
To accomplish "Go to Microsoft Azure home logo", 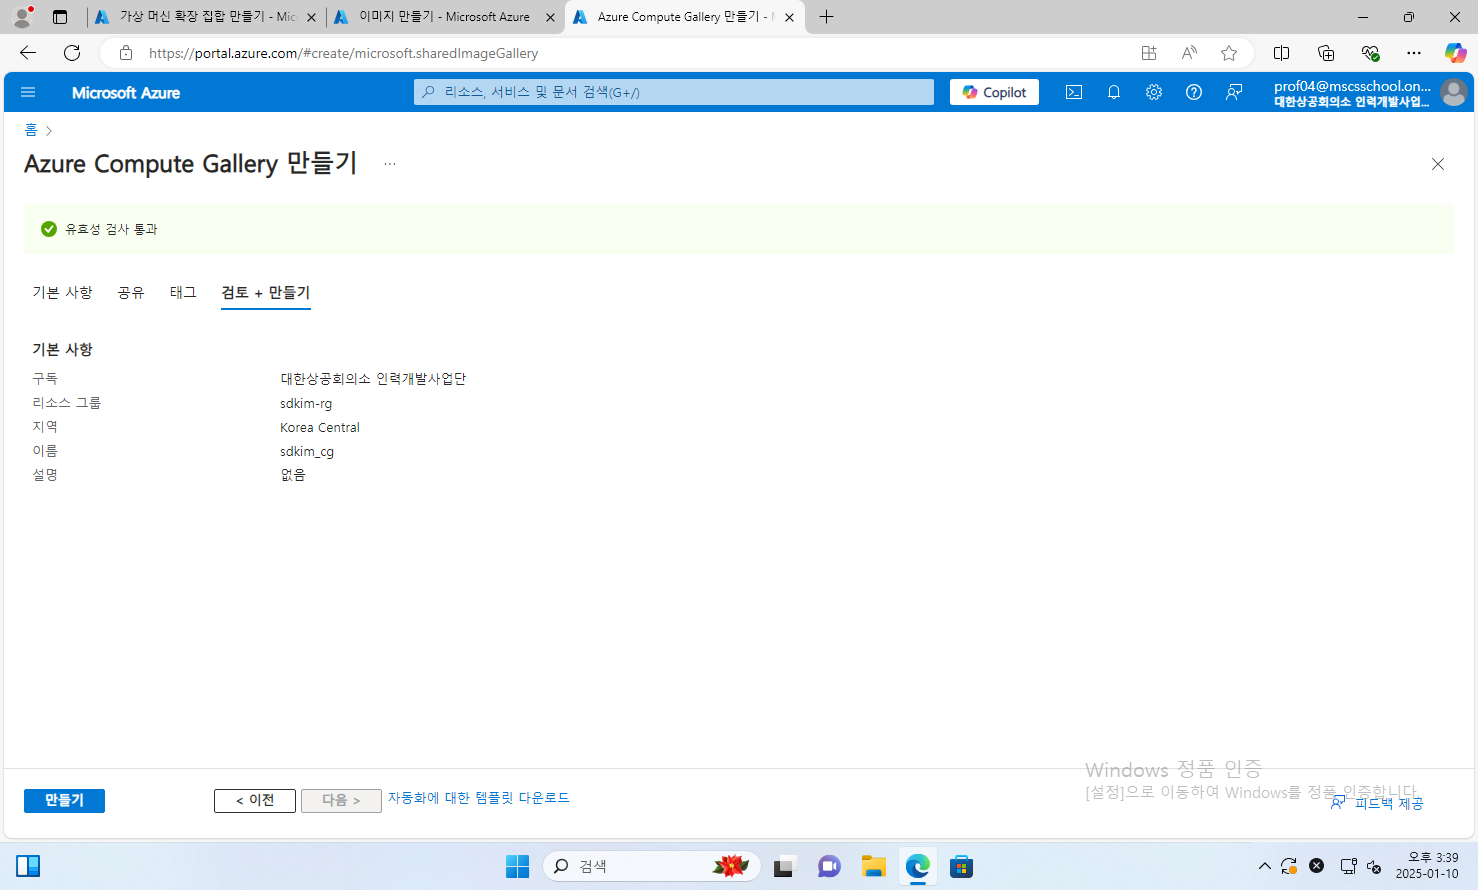I will point(126,92).
